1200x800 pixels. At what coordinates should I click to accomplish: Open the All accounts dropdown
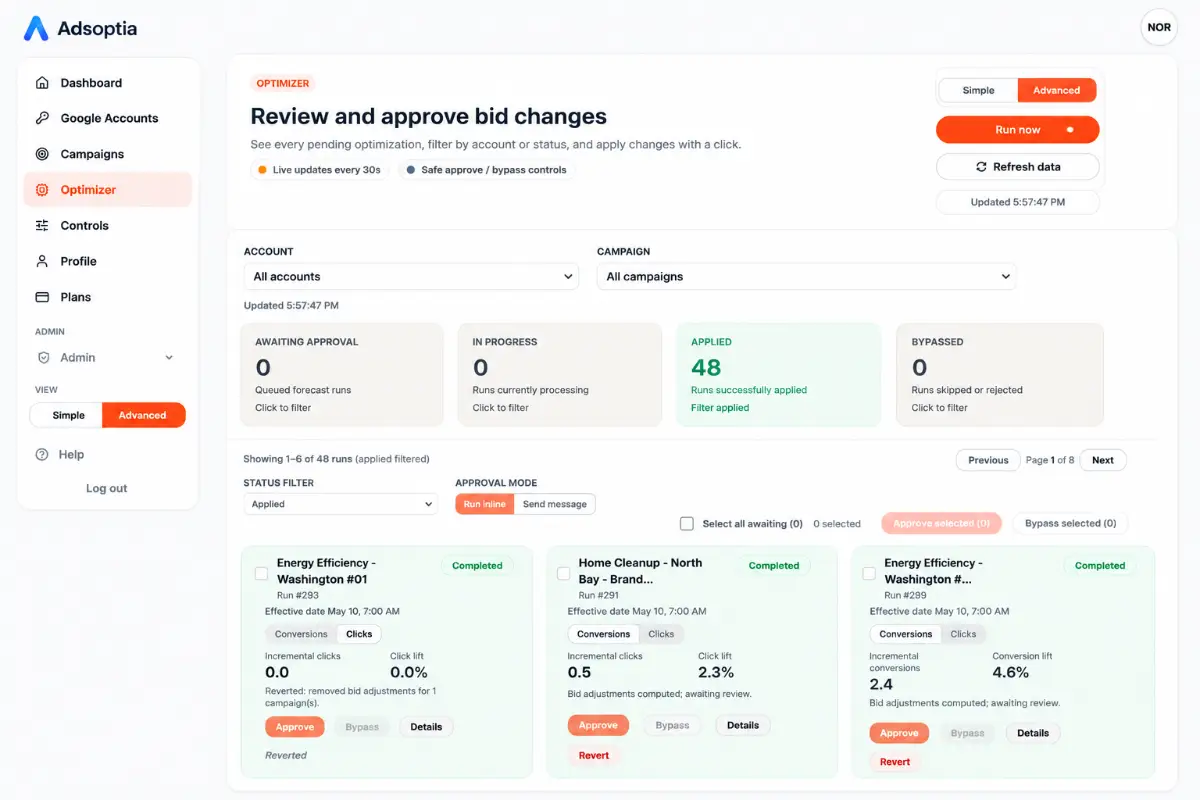pos(411,277)
